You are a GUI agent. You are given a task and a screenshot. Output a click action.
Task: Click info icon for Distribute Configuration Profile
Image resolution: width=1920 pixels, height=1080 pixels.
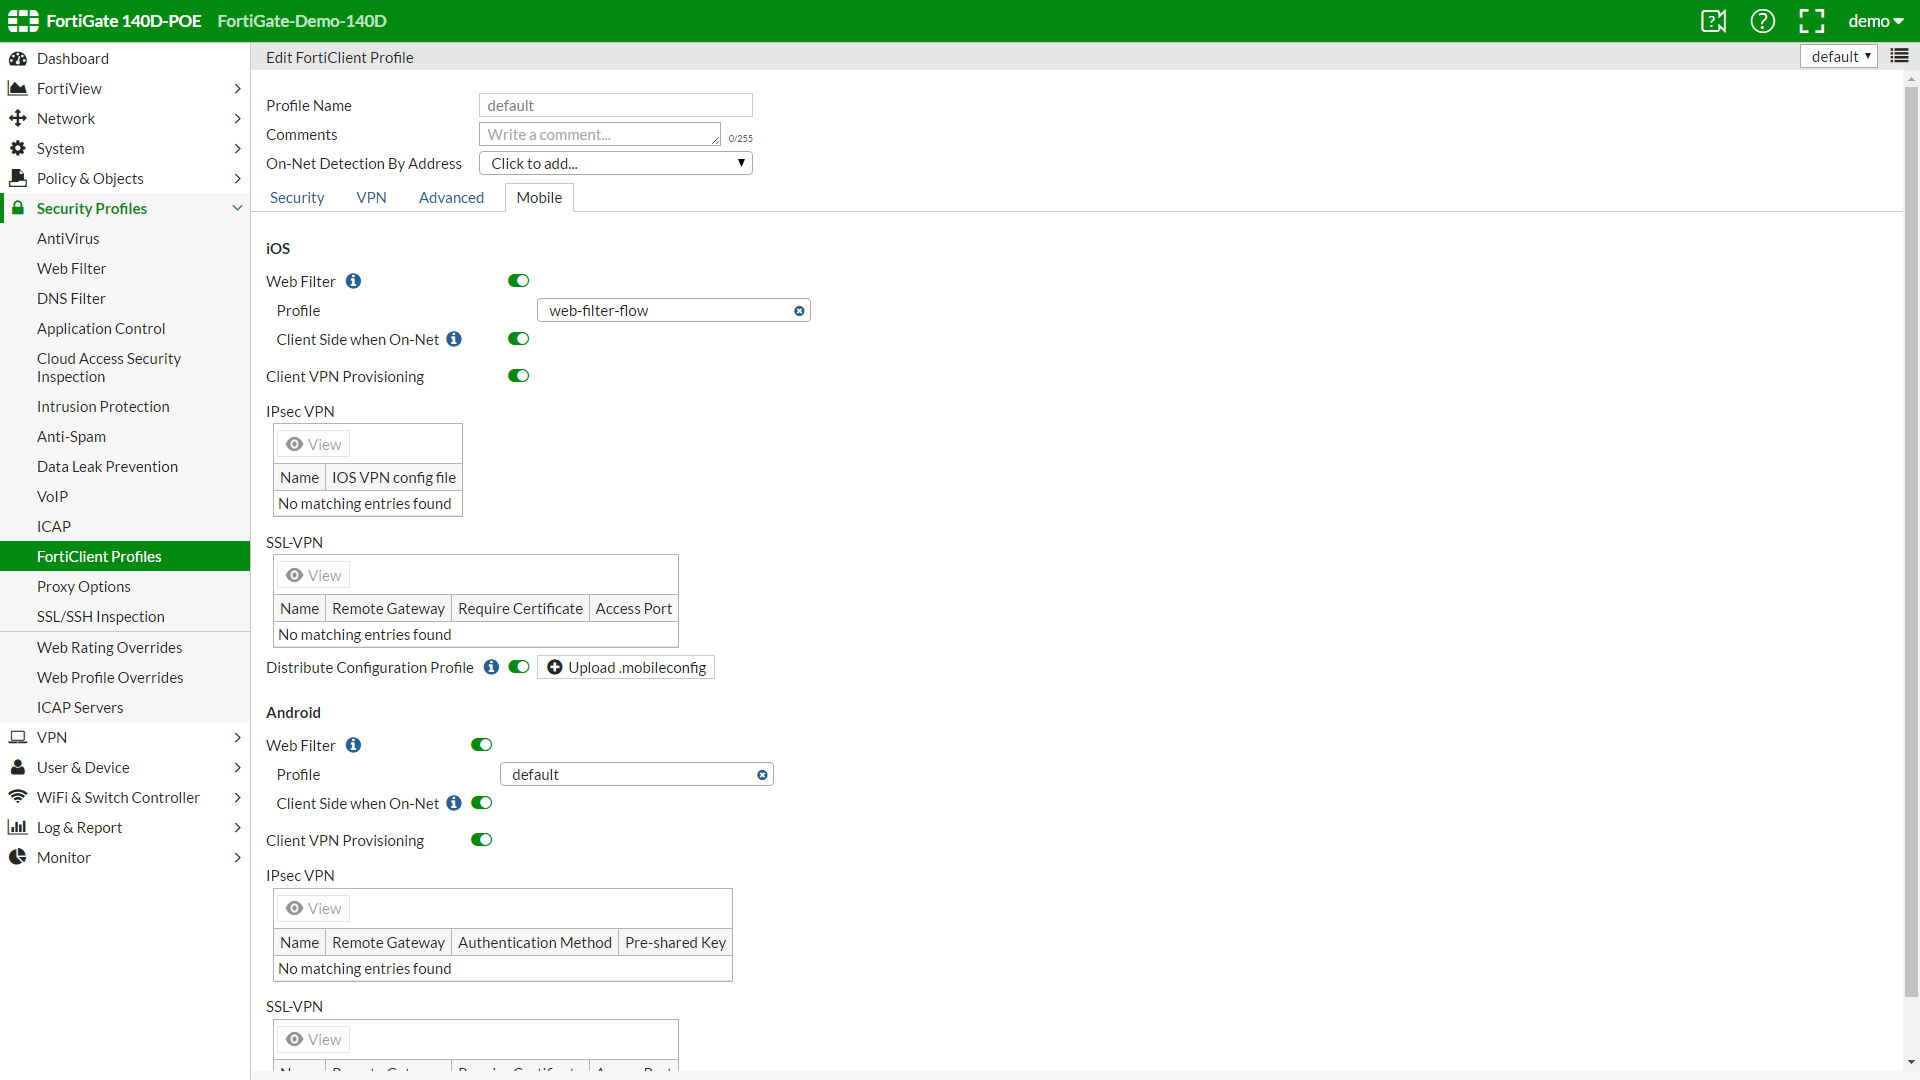coord(491,667)
